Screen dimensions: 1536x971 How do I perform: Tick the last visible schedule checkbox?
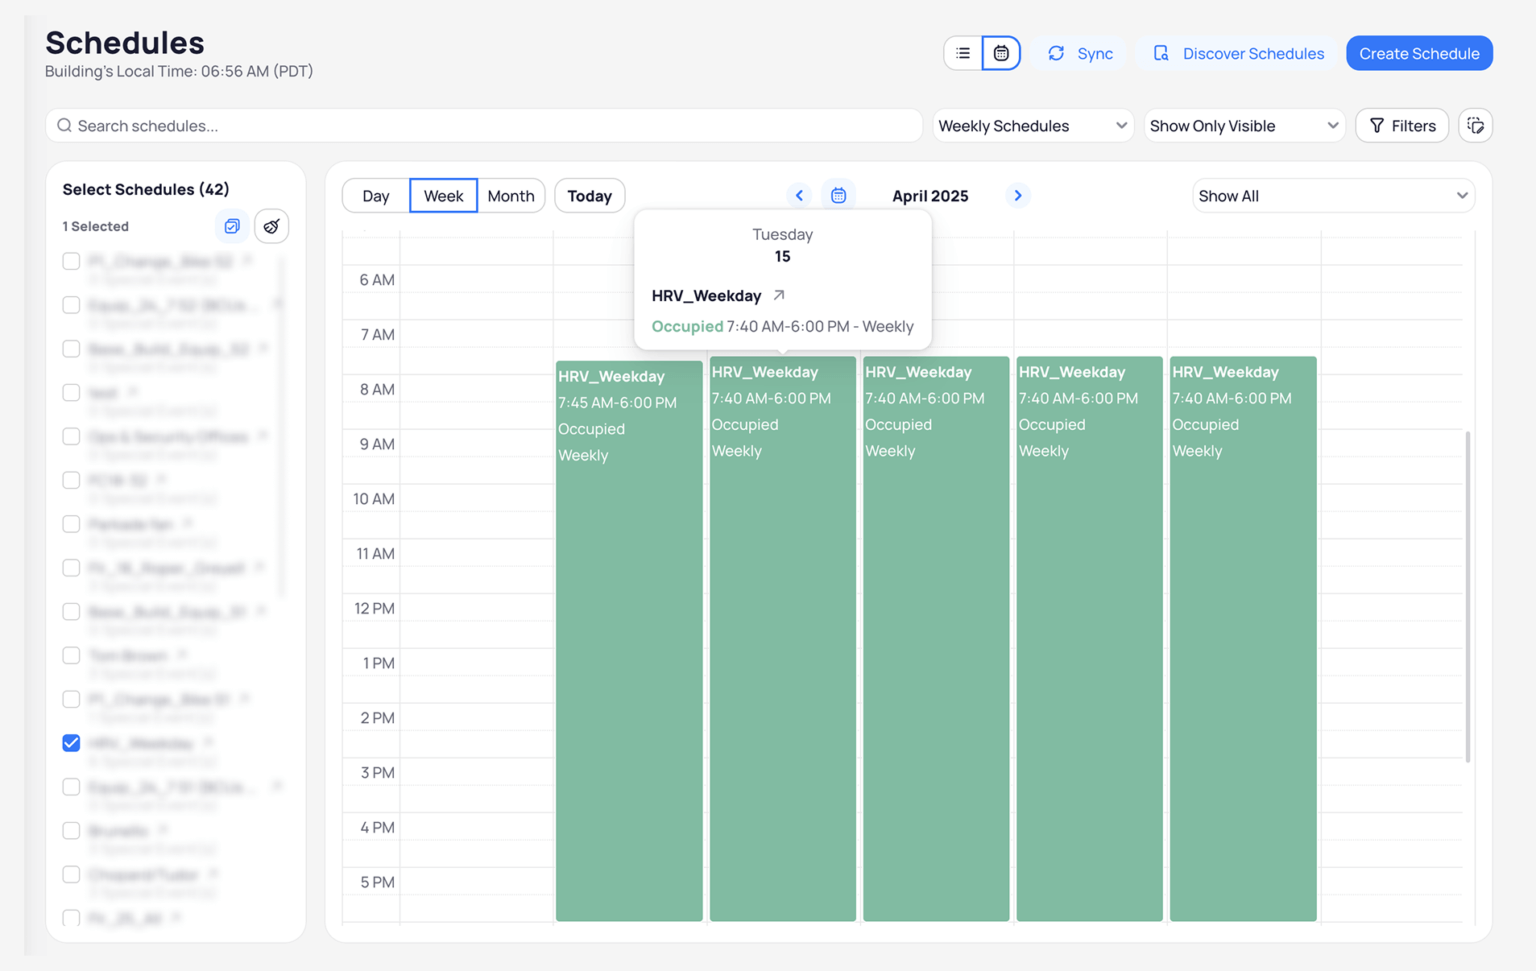71,917
